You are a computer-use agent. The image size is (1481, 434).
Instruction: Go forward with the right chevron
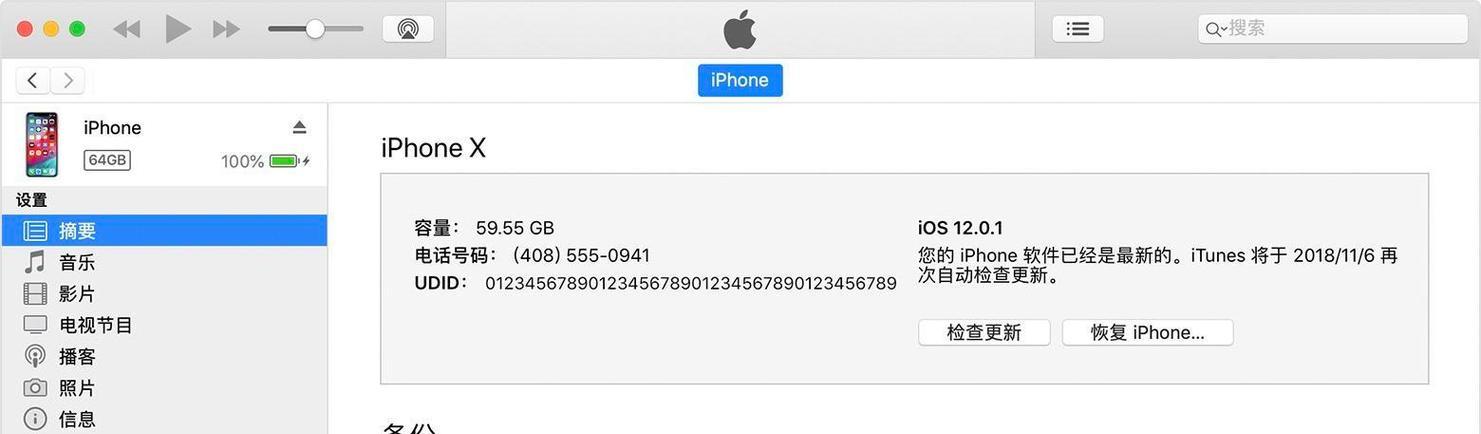(67, 81)
